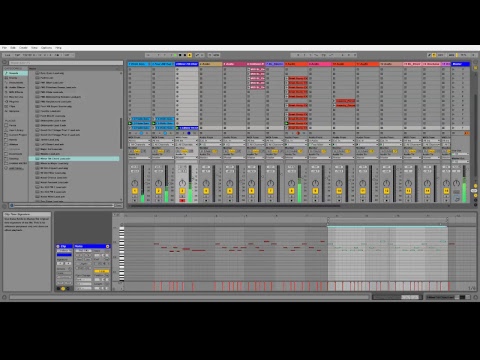Toggle the Automation Arm button
Viewport: 480px width, 360px height.
197,55
